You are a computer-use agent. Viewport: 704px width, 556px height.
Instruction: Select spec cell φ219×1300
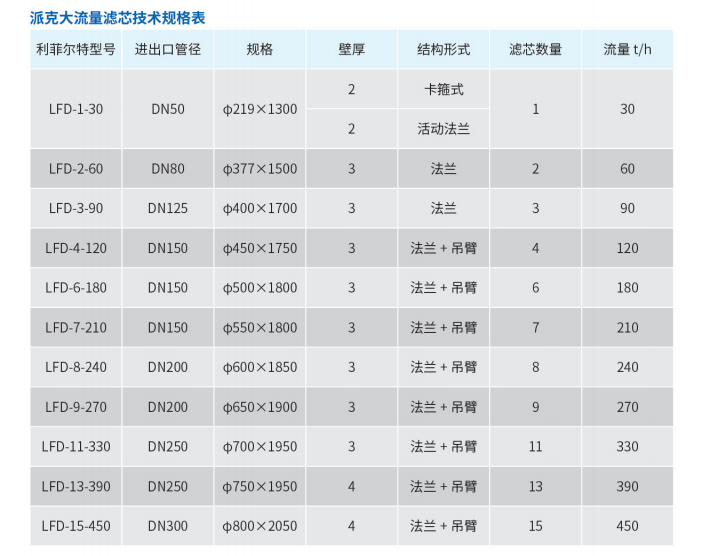coord(260,109)
